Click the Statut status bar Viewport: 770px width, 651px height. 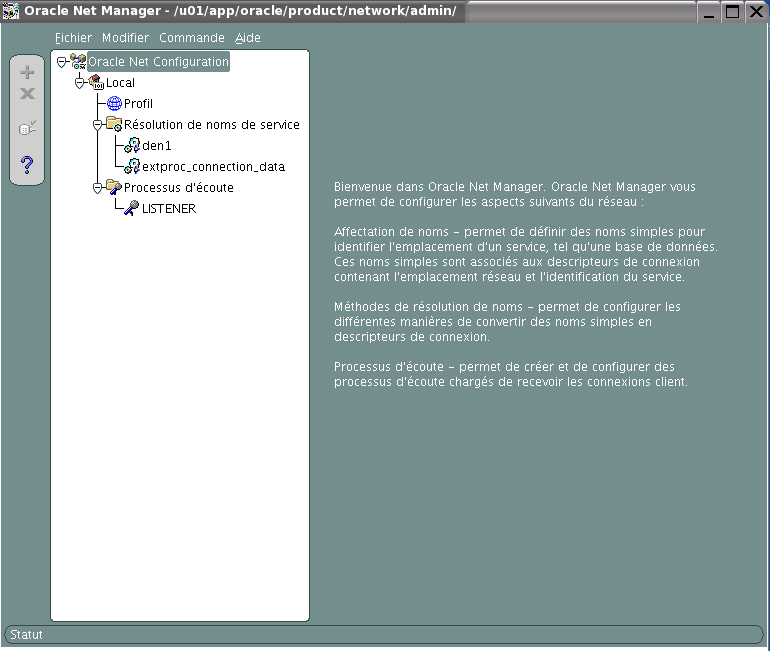pyautogui.click(x=384, y=634)
